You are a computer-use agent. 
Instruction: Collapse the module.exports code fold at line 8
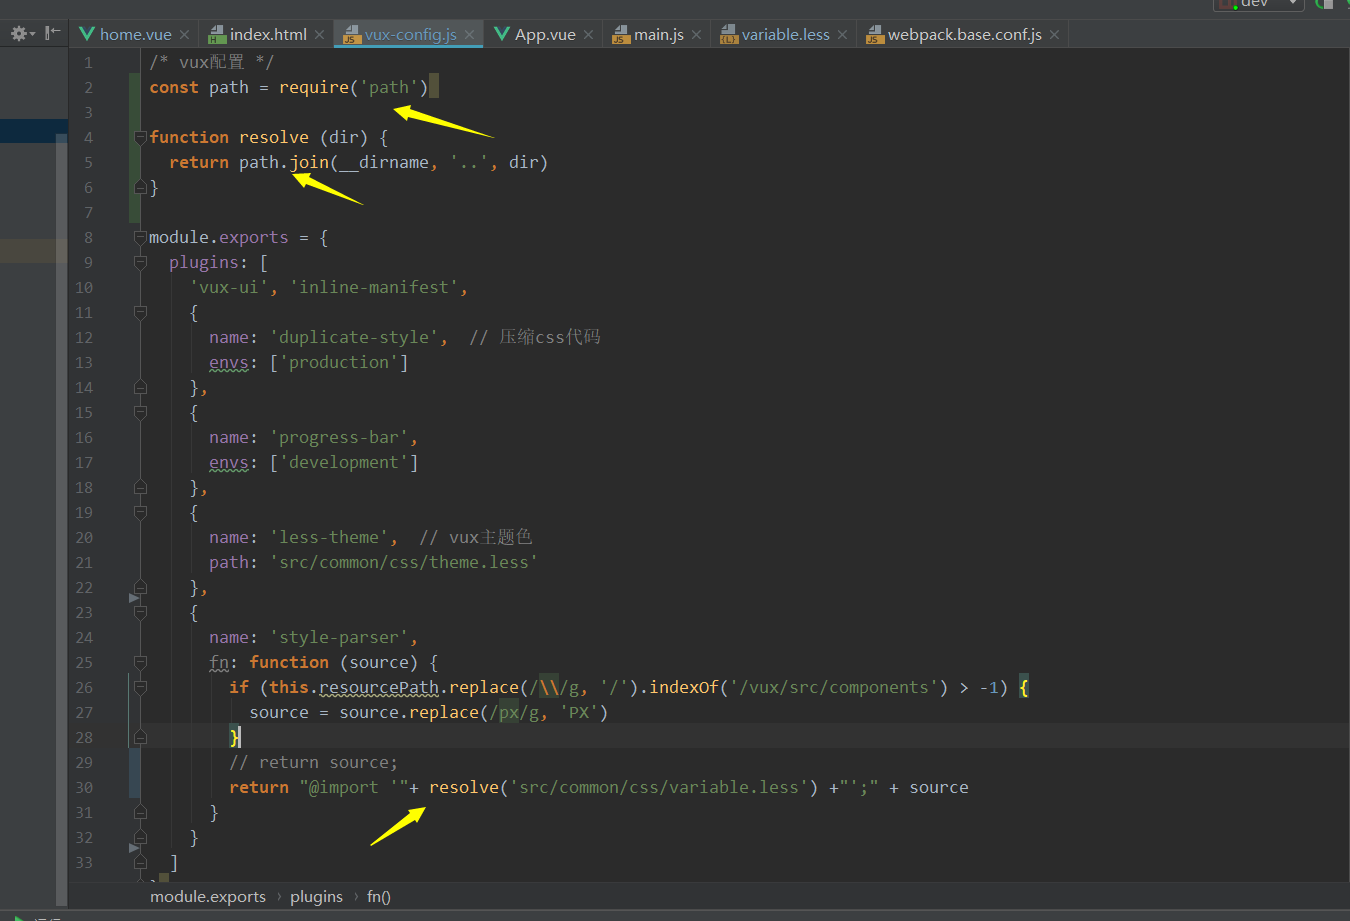tap(140, 236)
